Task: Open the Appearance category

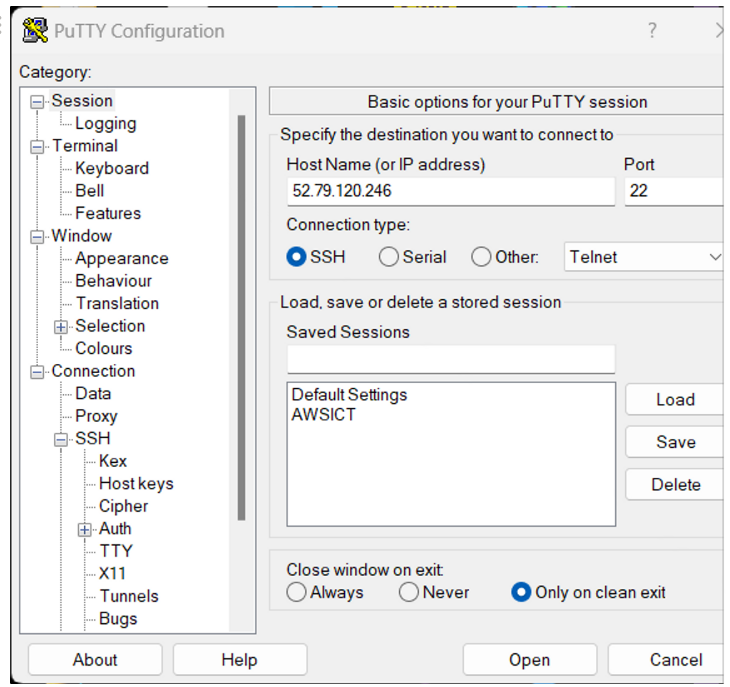Action: pyautogui.click(x=122, y=258)
